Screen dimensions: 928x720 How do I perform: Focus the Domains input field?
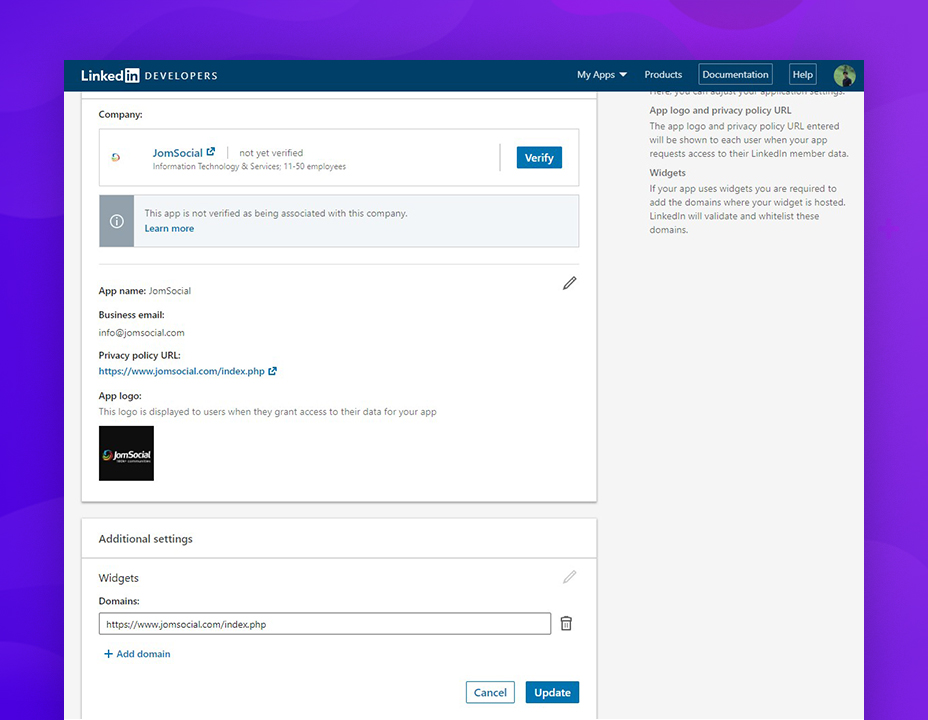(x=325, y=624)
